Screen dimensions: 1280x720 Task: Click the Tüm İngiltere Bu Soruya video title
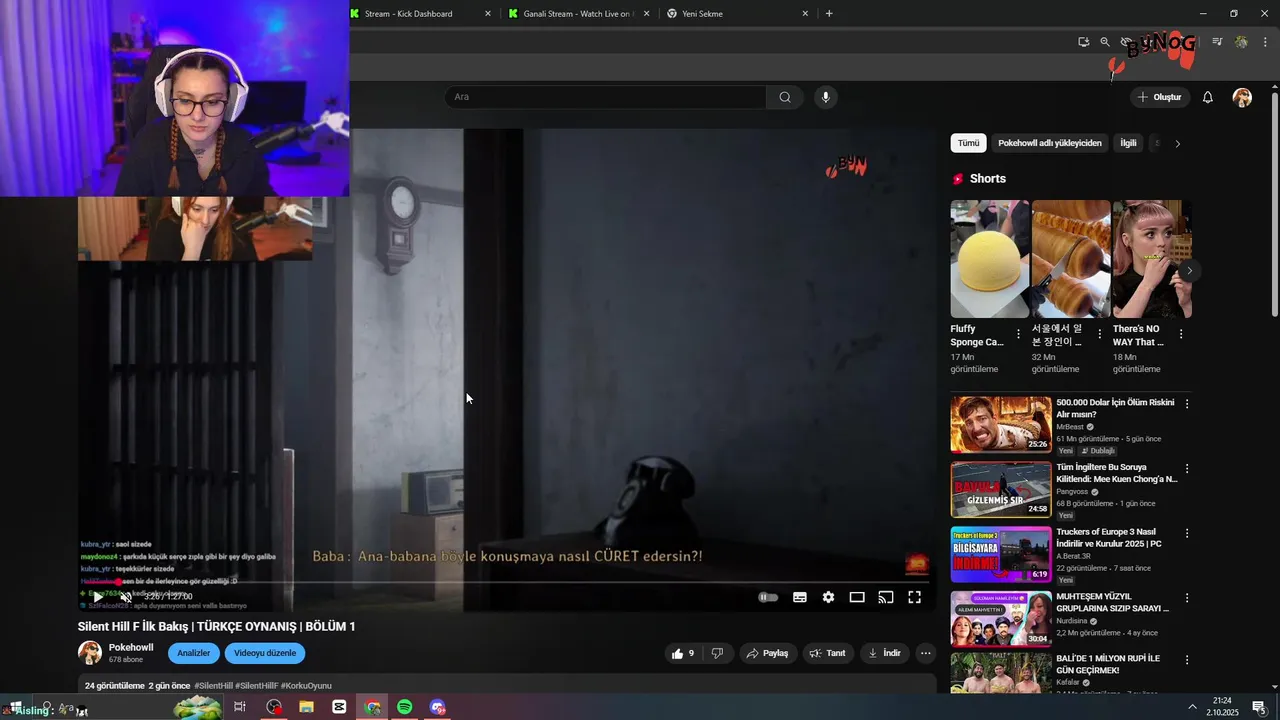(x=1116, y=473)
